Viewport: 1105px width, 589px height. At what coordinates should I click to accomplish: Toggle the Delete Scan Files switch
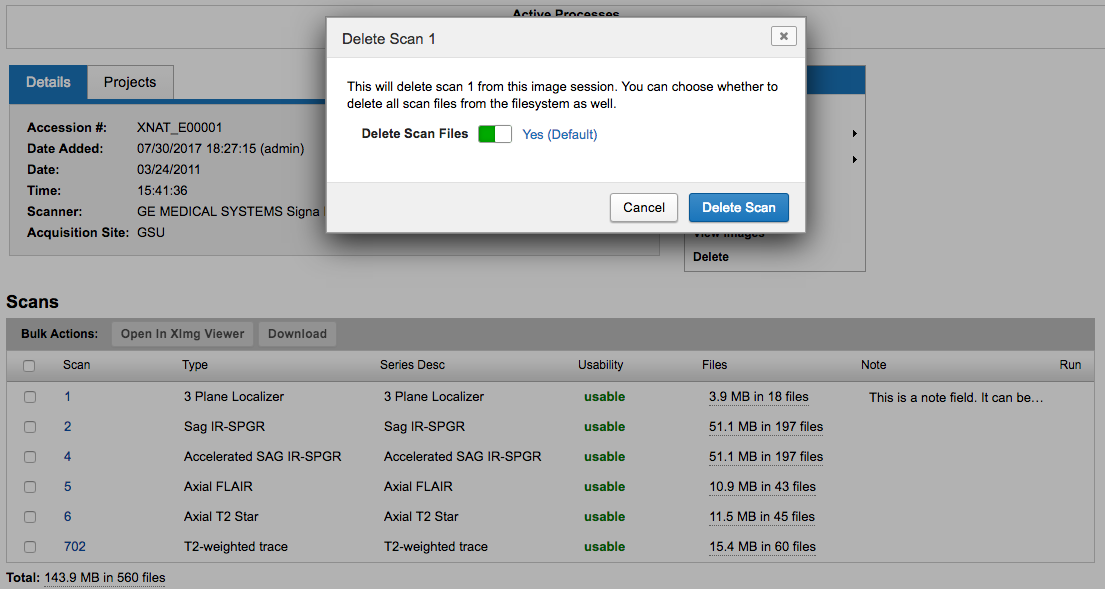click(494, 134)
